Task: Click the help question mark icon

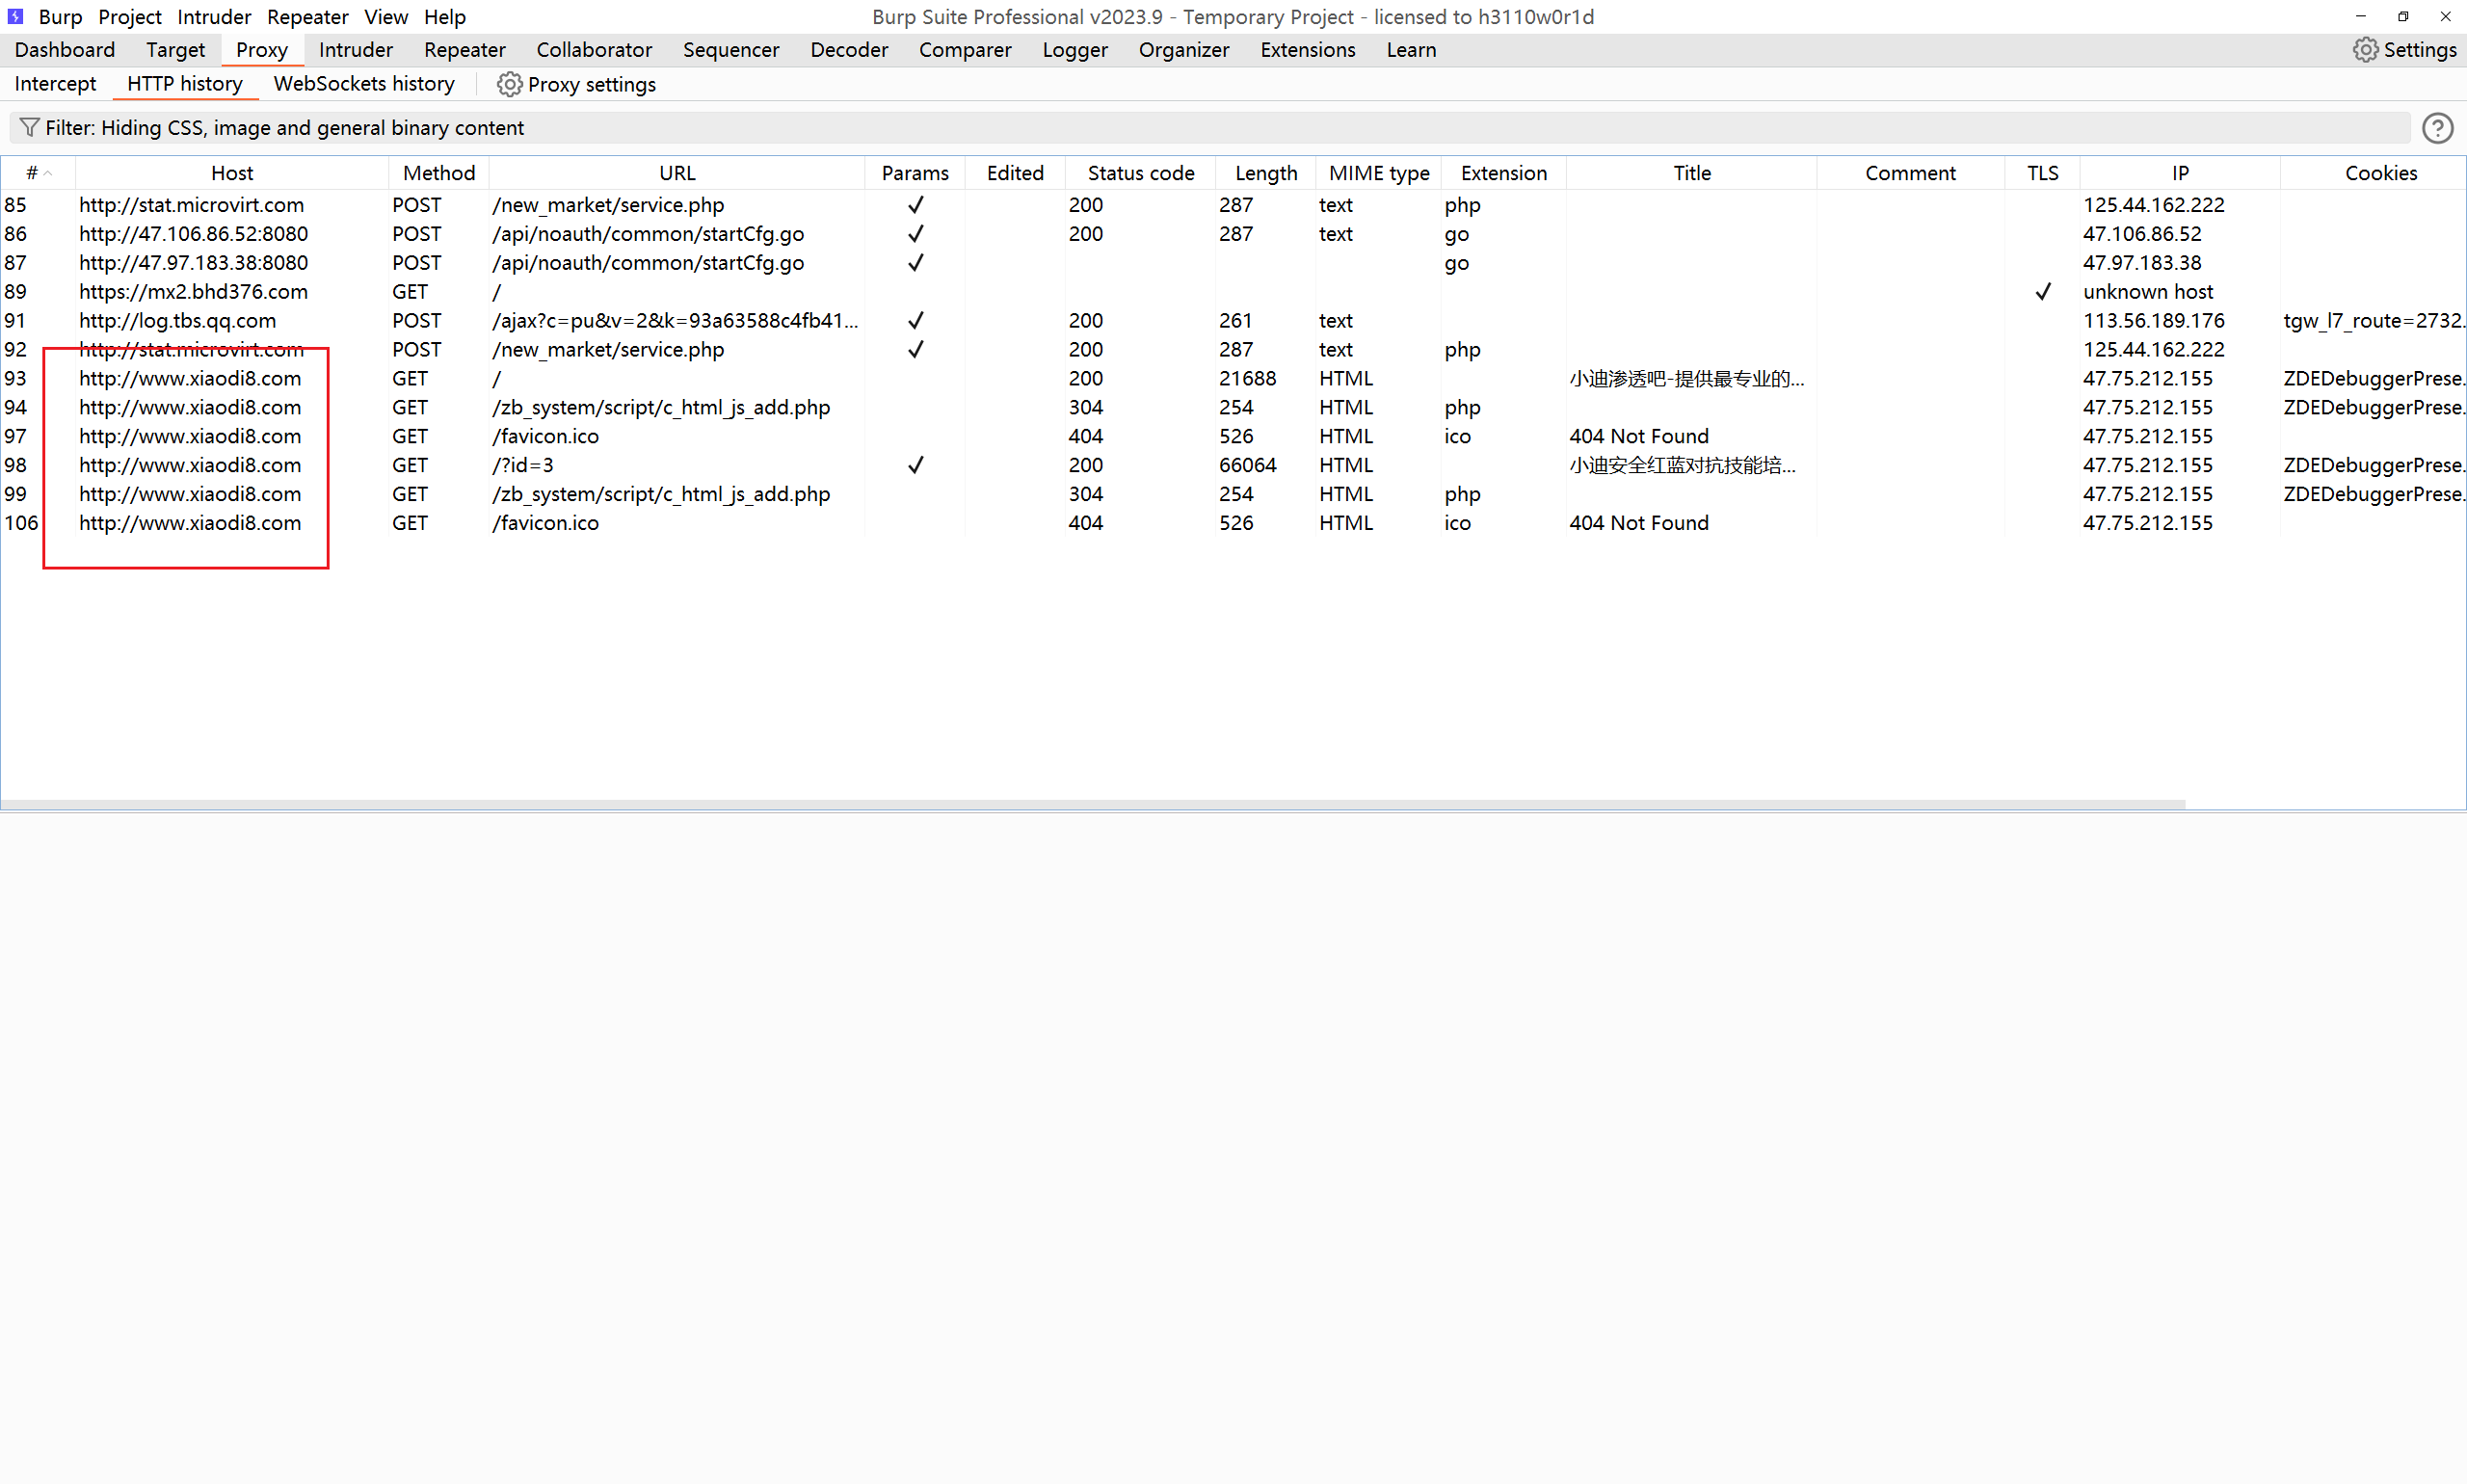Action: pyautogui.click(x=2438, y=128)
